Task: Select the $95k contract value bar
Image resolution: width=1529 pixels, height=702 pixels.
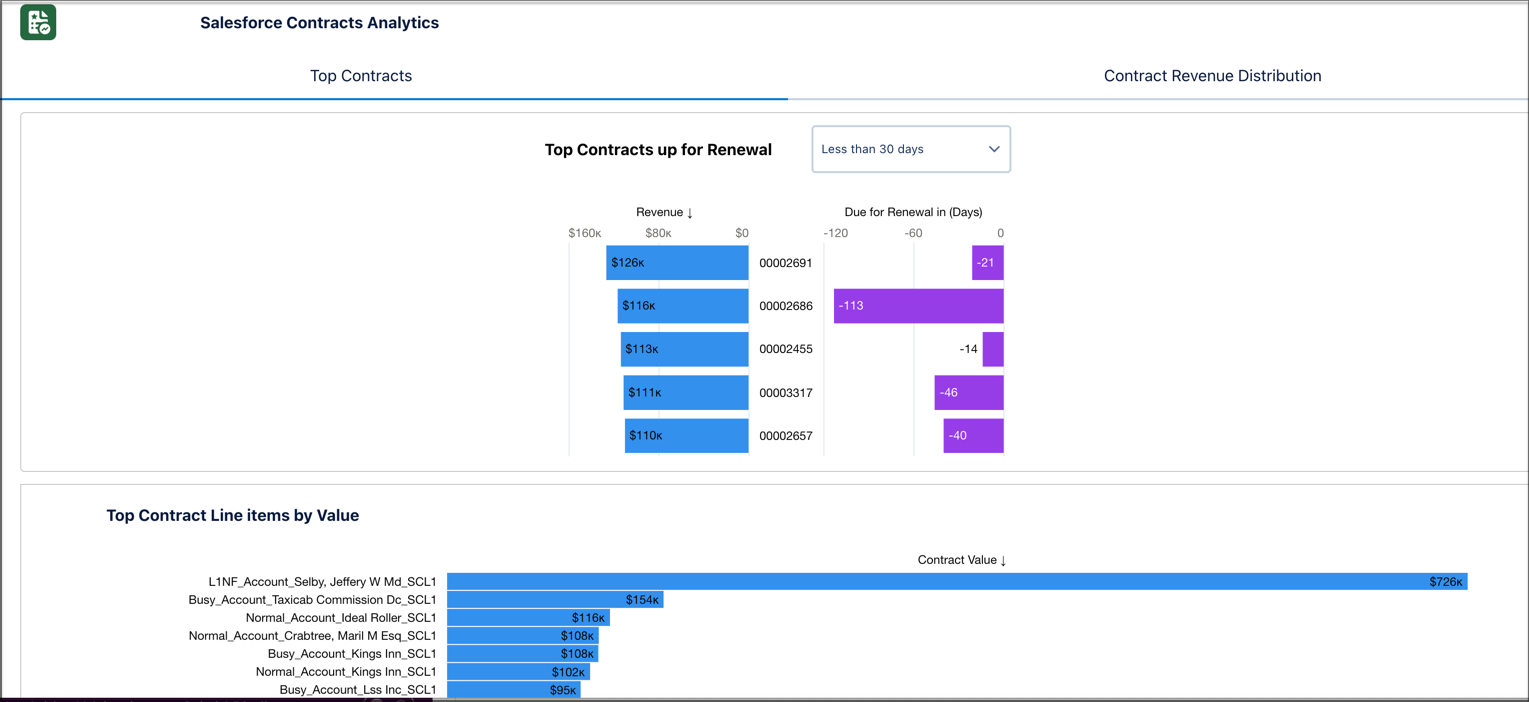Action: tap(514, 690)
